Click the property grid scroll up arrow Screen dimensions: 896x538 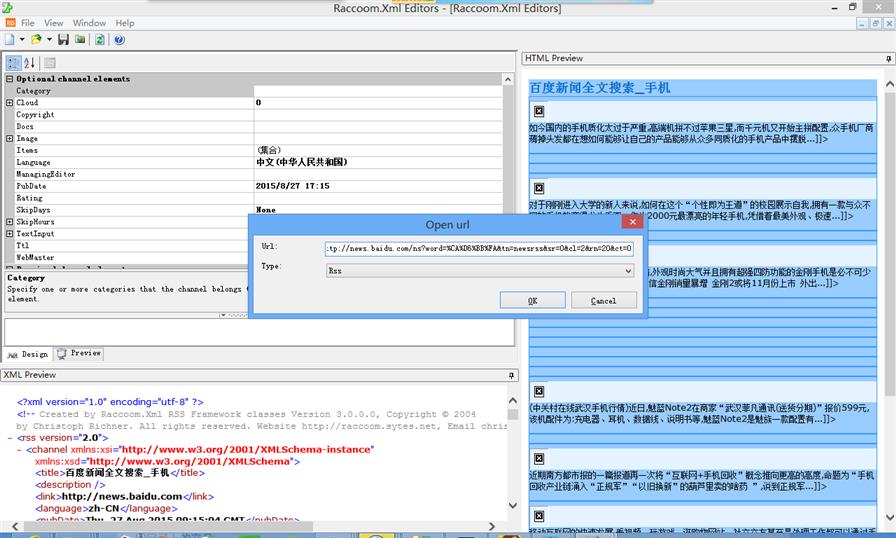point(508,79)
